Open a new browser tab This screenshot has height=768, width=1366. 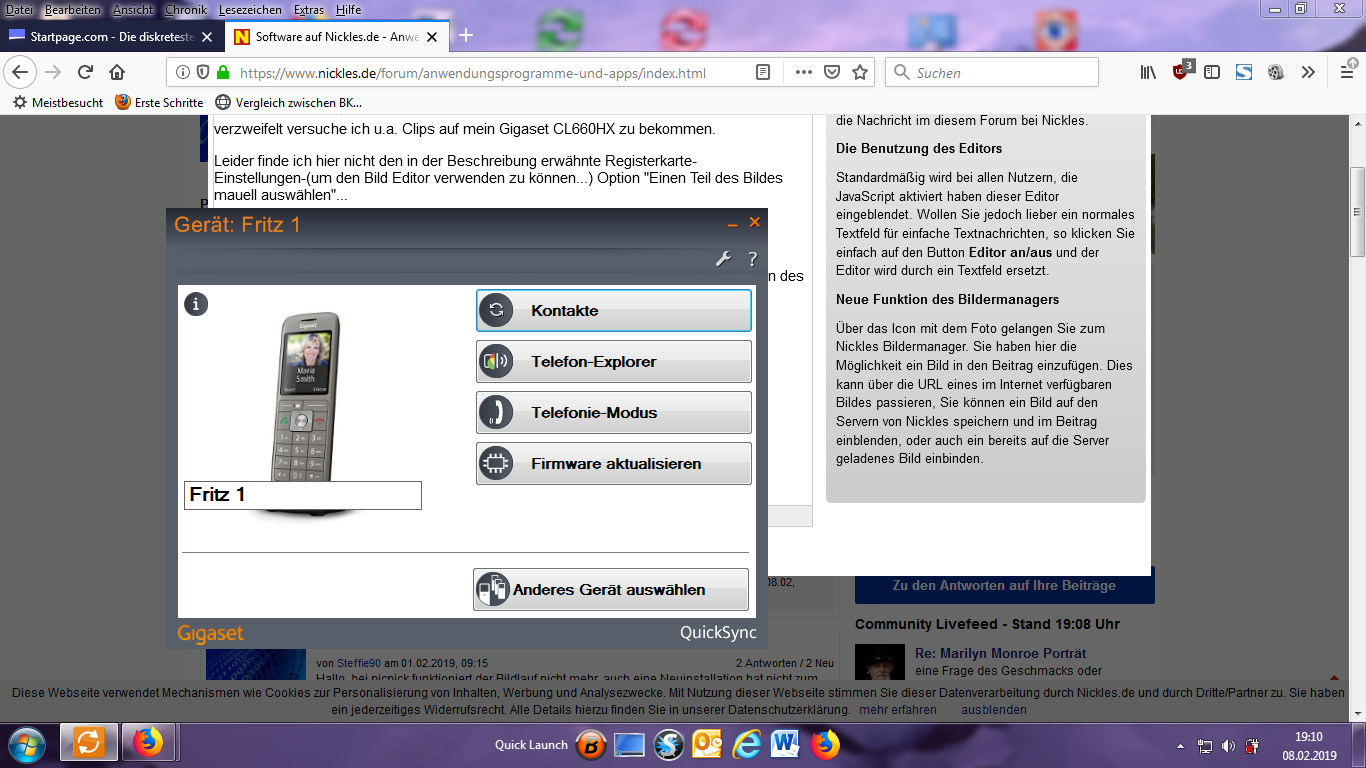465,36
